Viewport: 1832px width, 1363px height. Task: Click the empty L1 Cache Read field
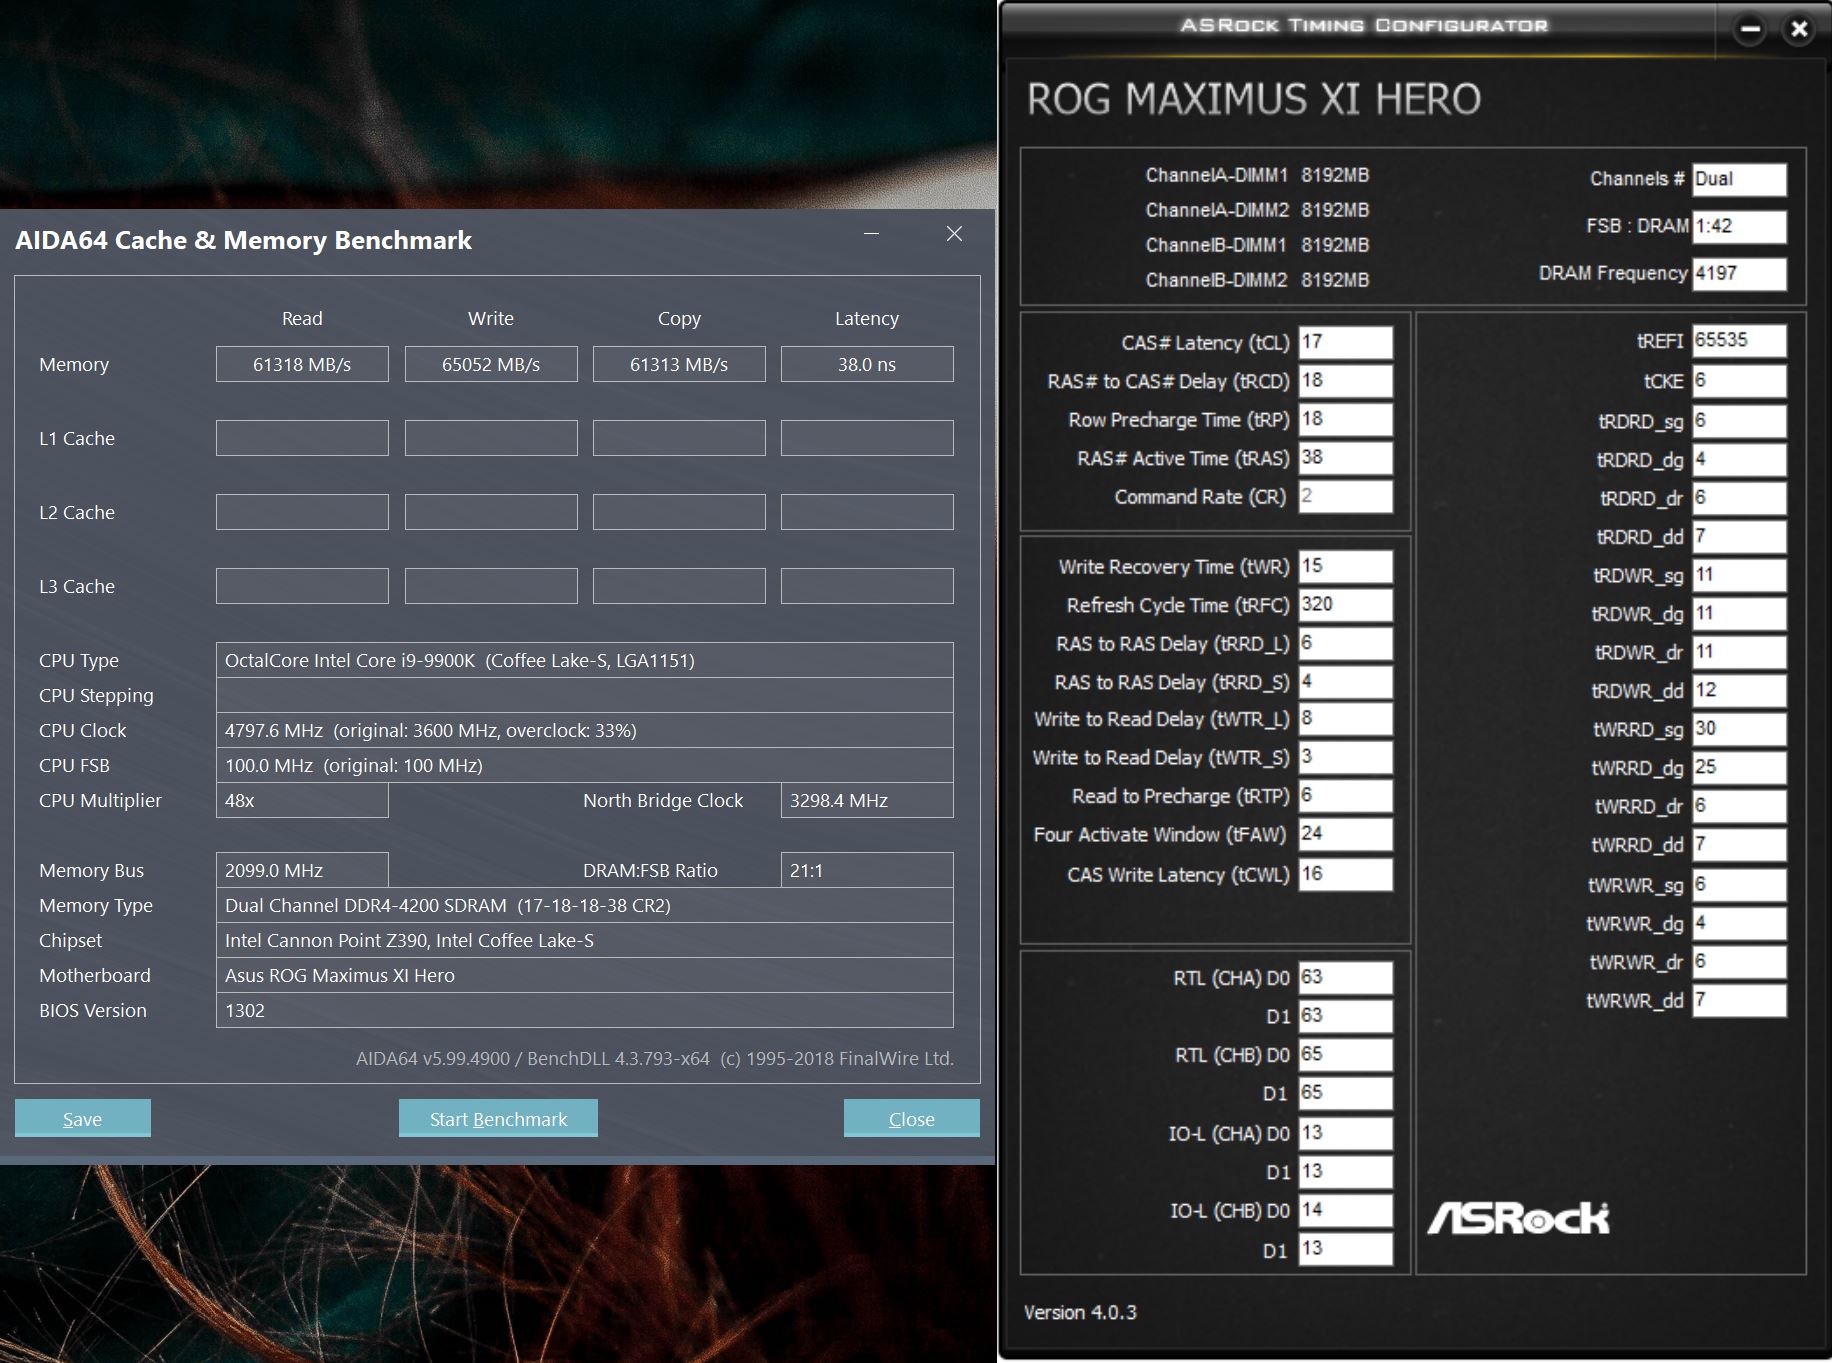click(302, 438)
